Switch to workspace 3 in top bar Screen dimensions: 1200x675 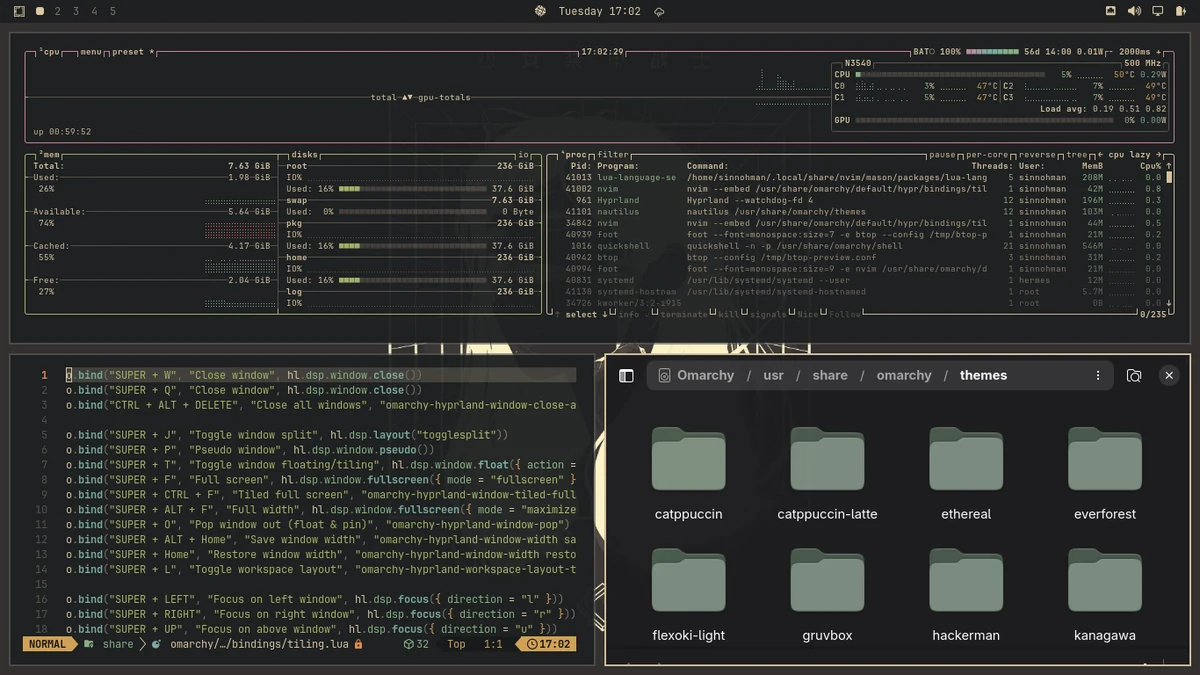click(x=75, y=11)
